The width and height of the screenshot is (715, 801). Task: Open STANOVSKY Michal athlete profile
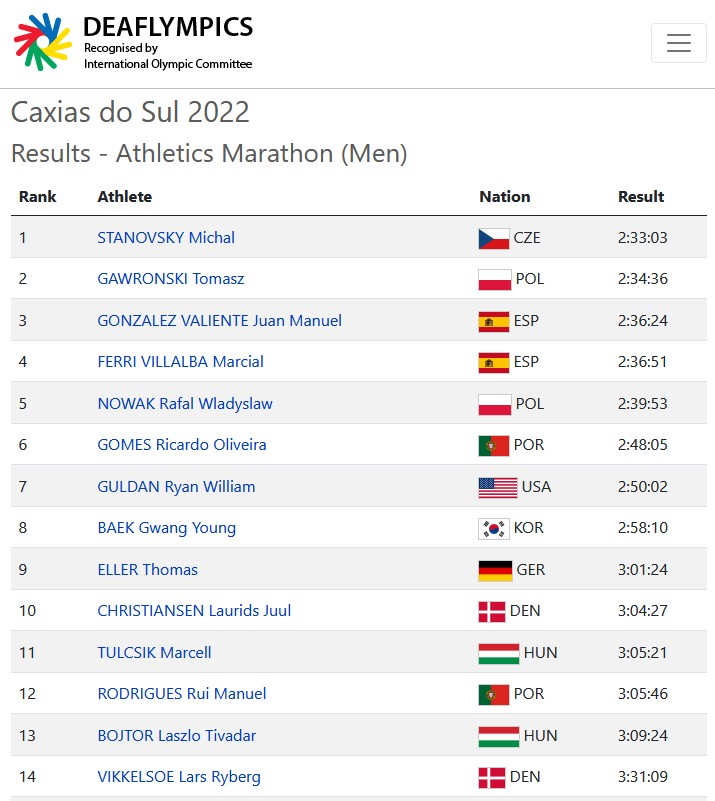[x=166, y=238]
